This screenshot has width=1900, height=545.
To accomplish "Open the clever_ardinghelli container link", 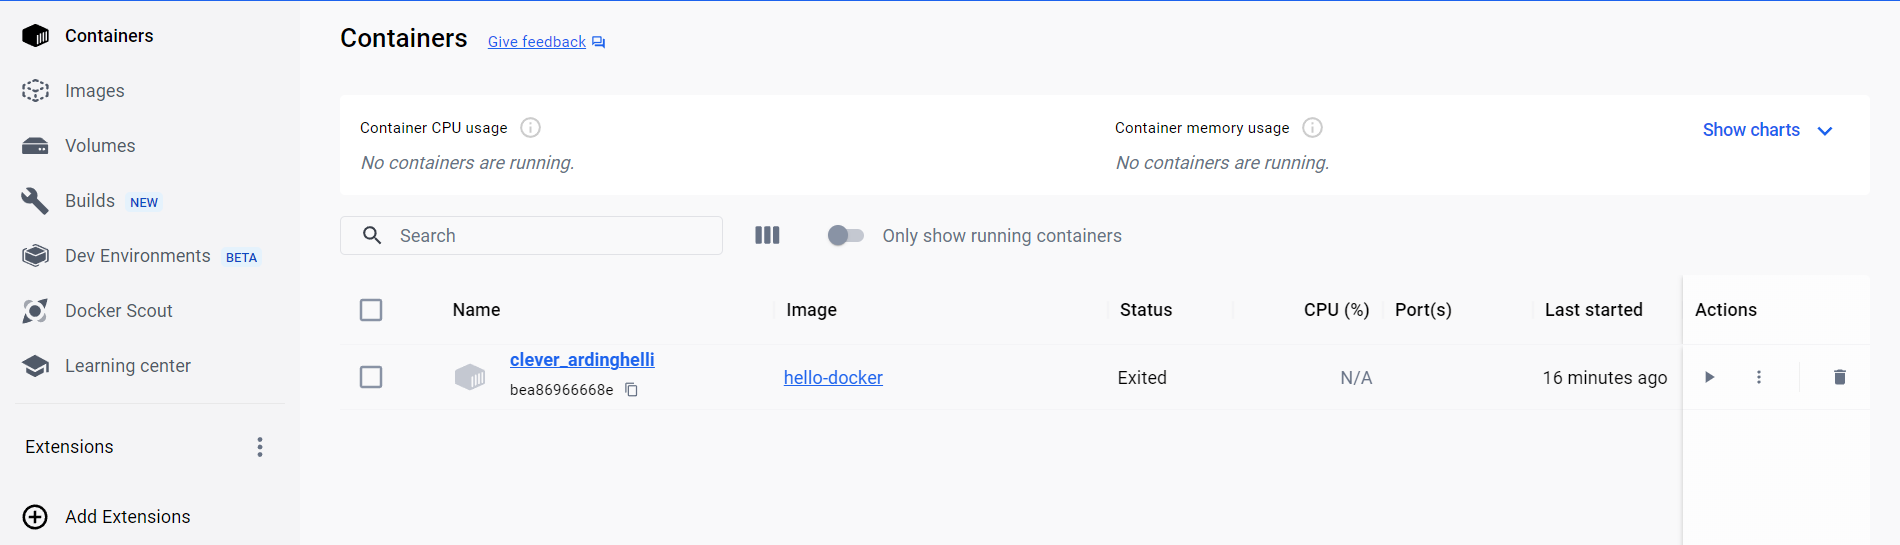I will pos(582,360).
